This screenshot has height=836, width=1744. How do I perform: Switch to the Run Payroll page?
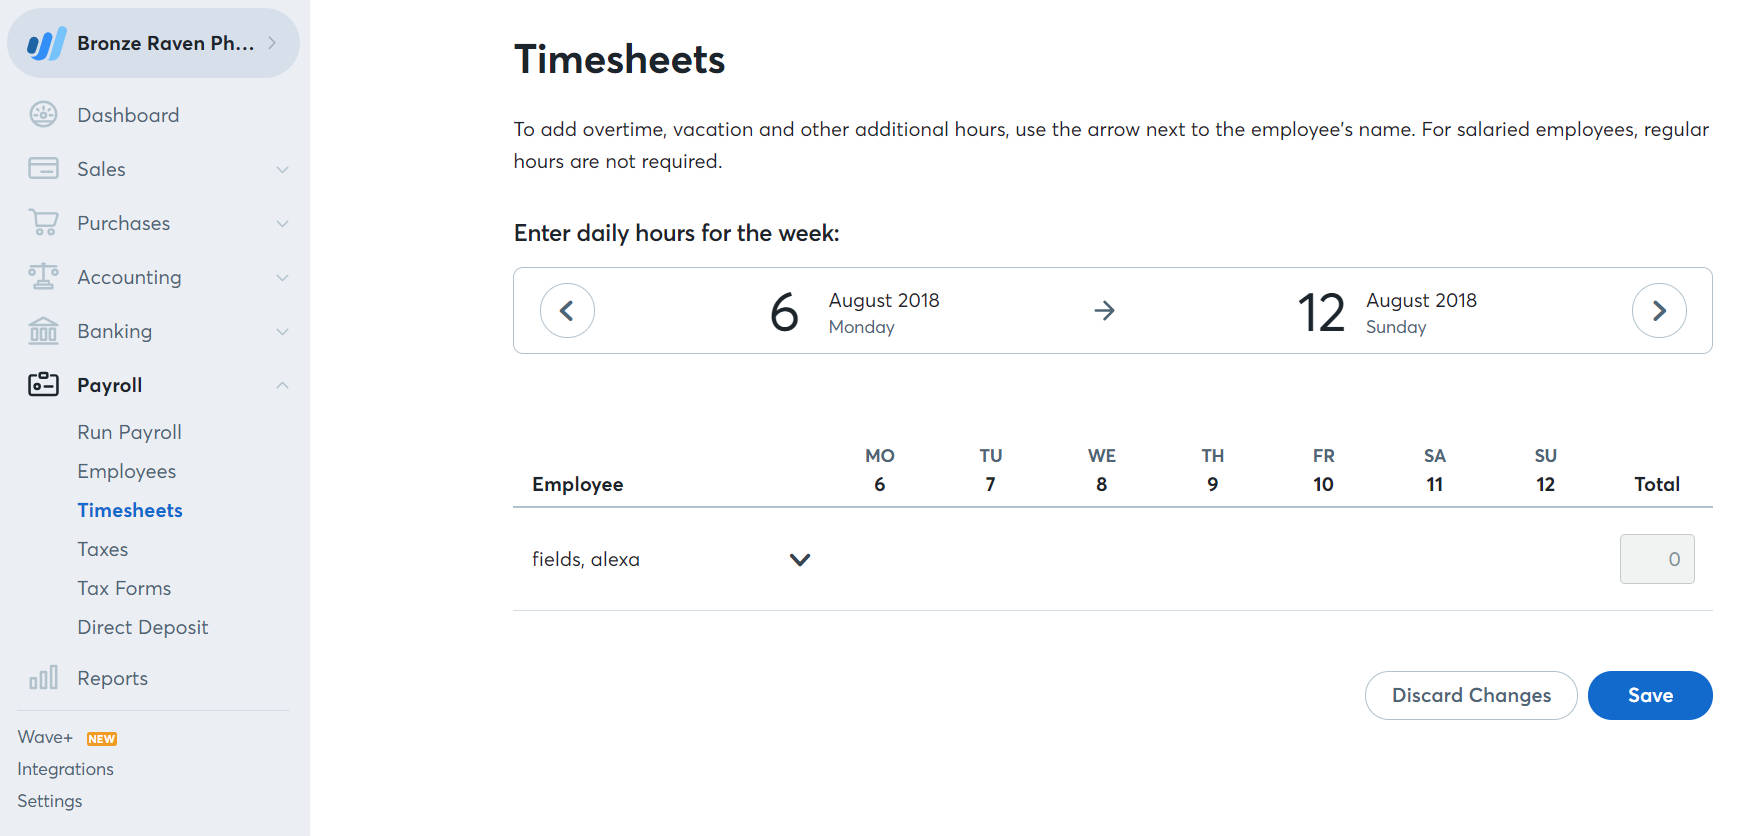coord(129,432)
